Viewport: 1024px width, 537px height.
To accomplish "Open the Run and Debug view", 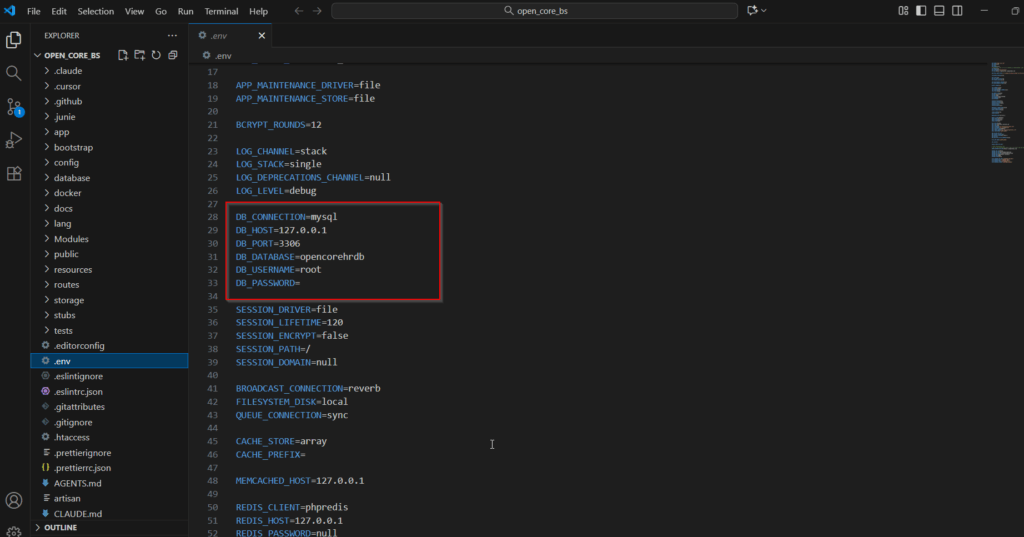I will [x=14, y=139].
